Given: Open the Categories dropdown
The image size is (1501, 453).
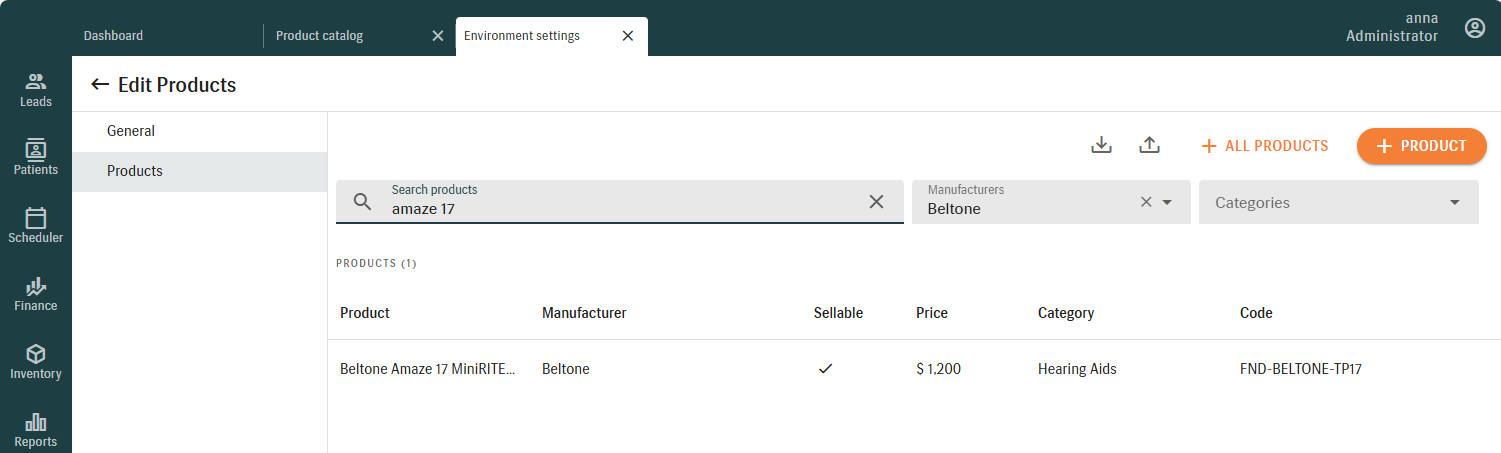Looking at the screenshot, I should click(1338, 202).
